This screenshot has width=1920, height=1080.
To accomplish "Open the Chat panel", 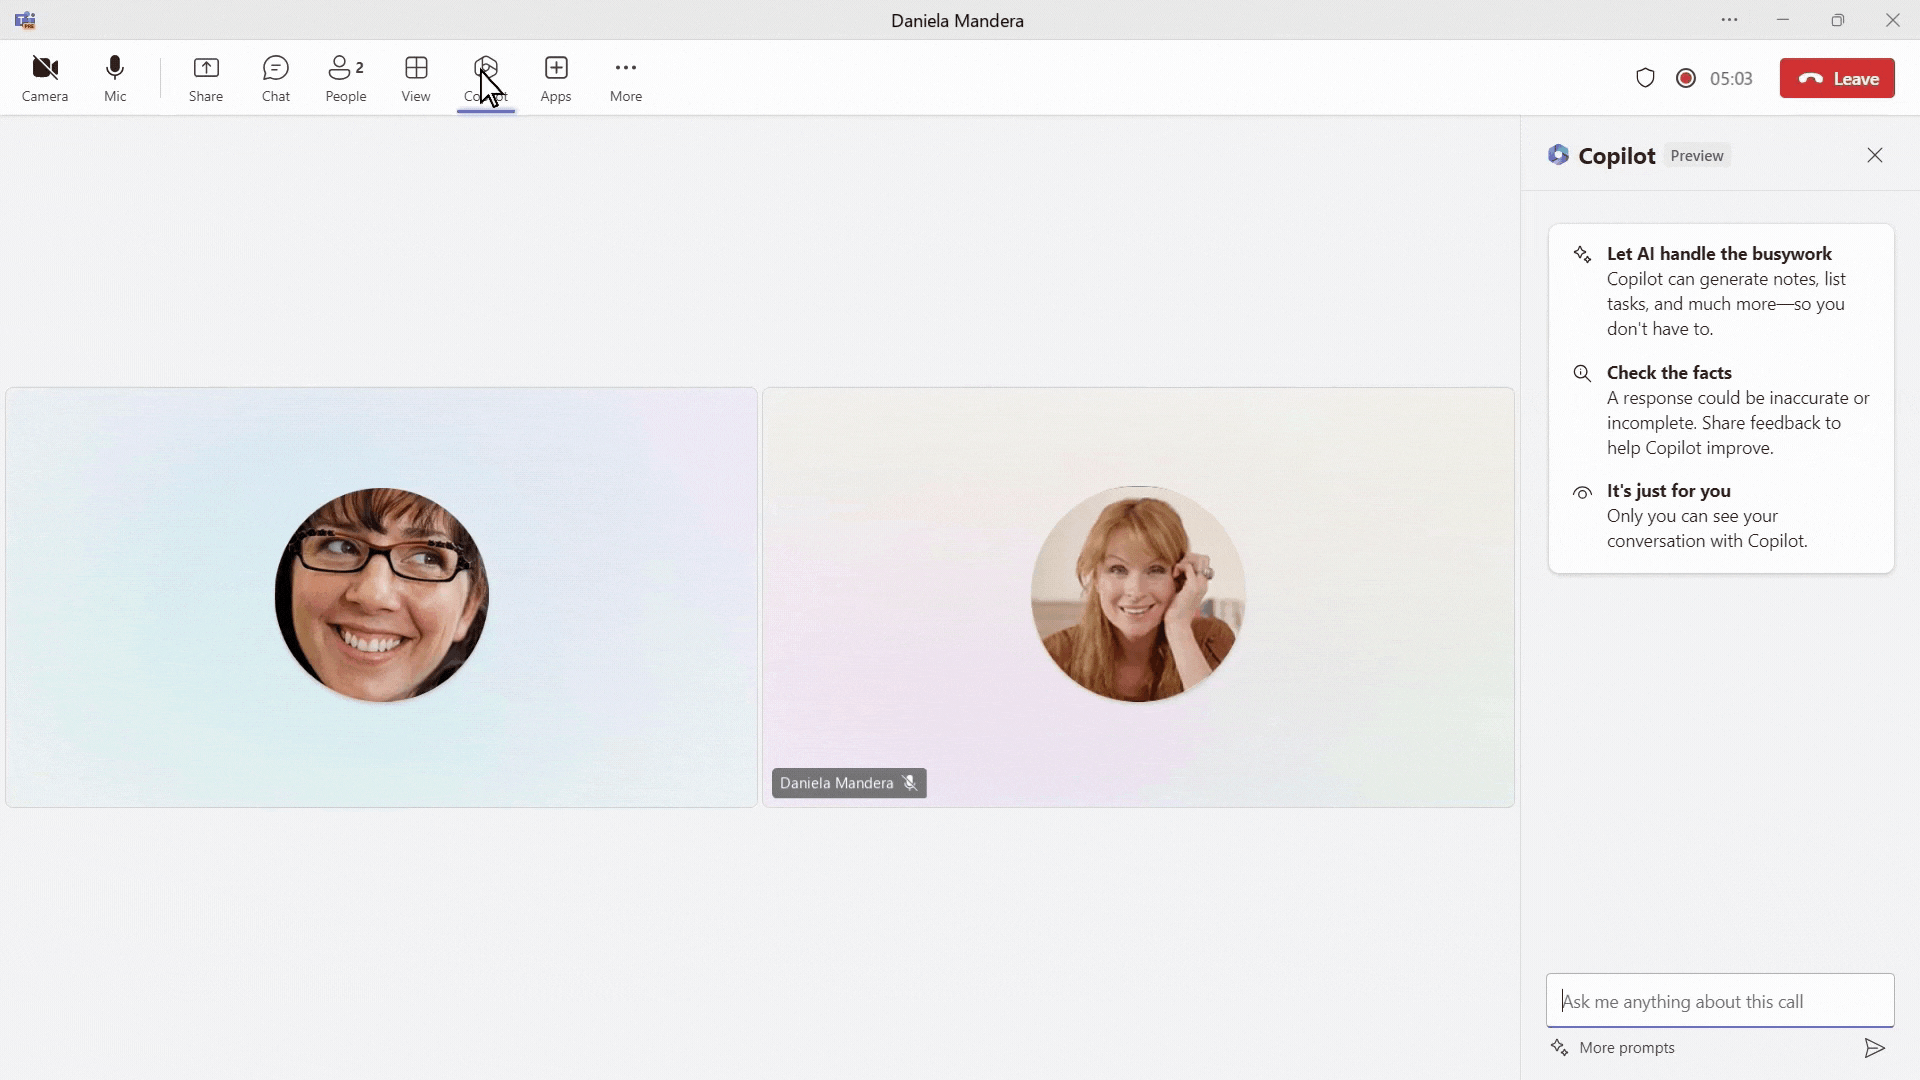I will coord(274,78).
